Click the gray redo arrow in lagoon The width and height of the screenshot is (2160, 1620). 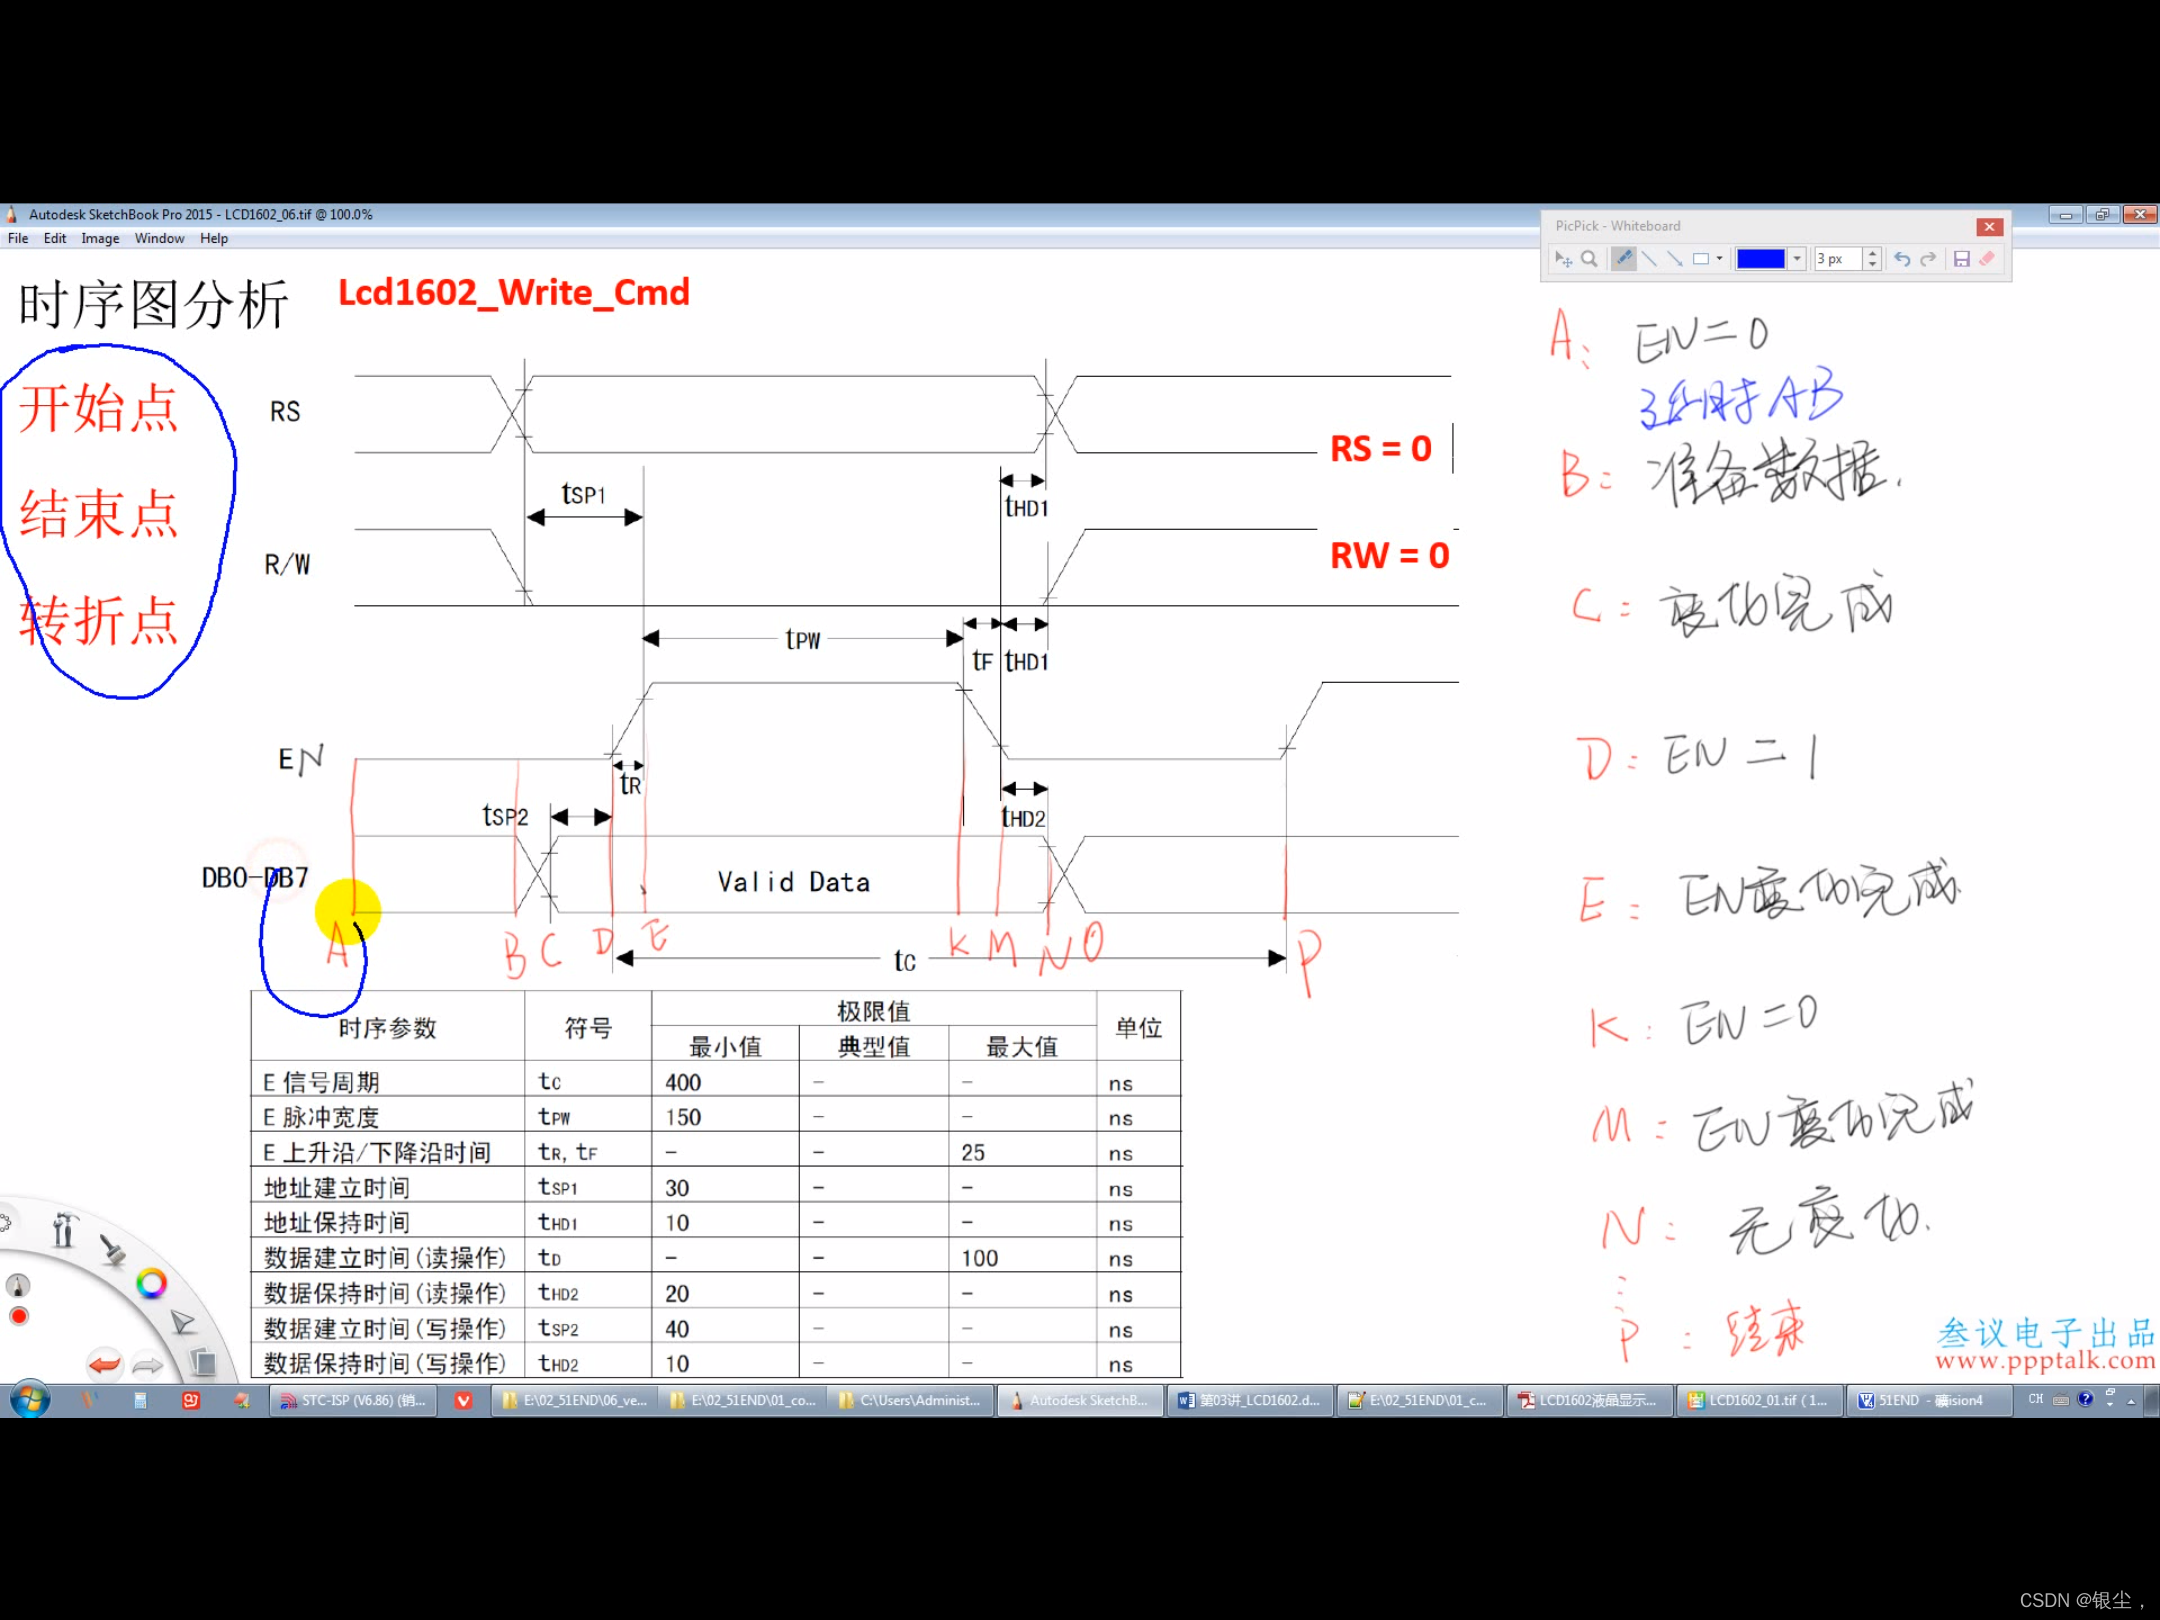click(148, 1365)
